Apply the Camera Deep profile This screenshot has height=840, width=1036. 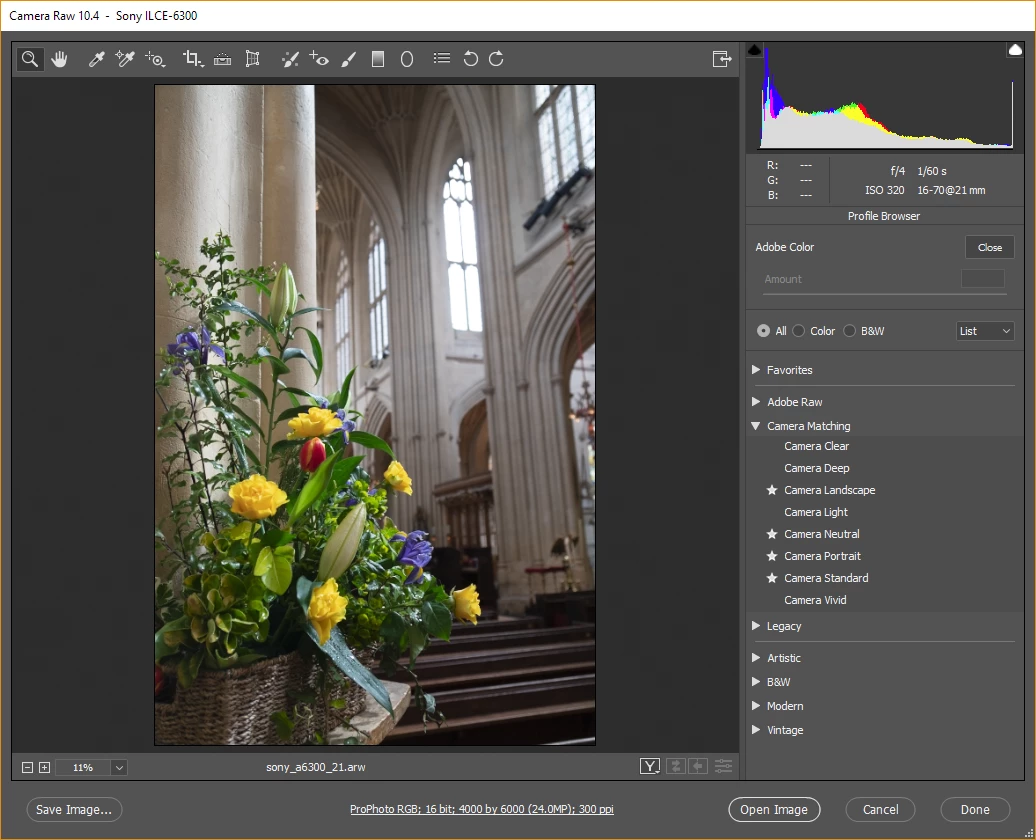[816, 468]
